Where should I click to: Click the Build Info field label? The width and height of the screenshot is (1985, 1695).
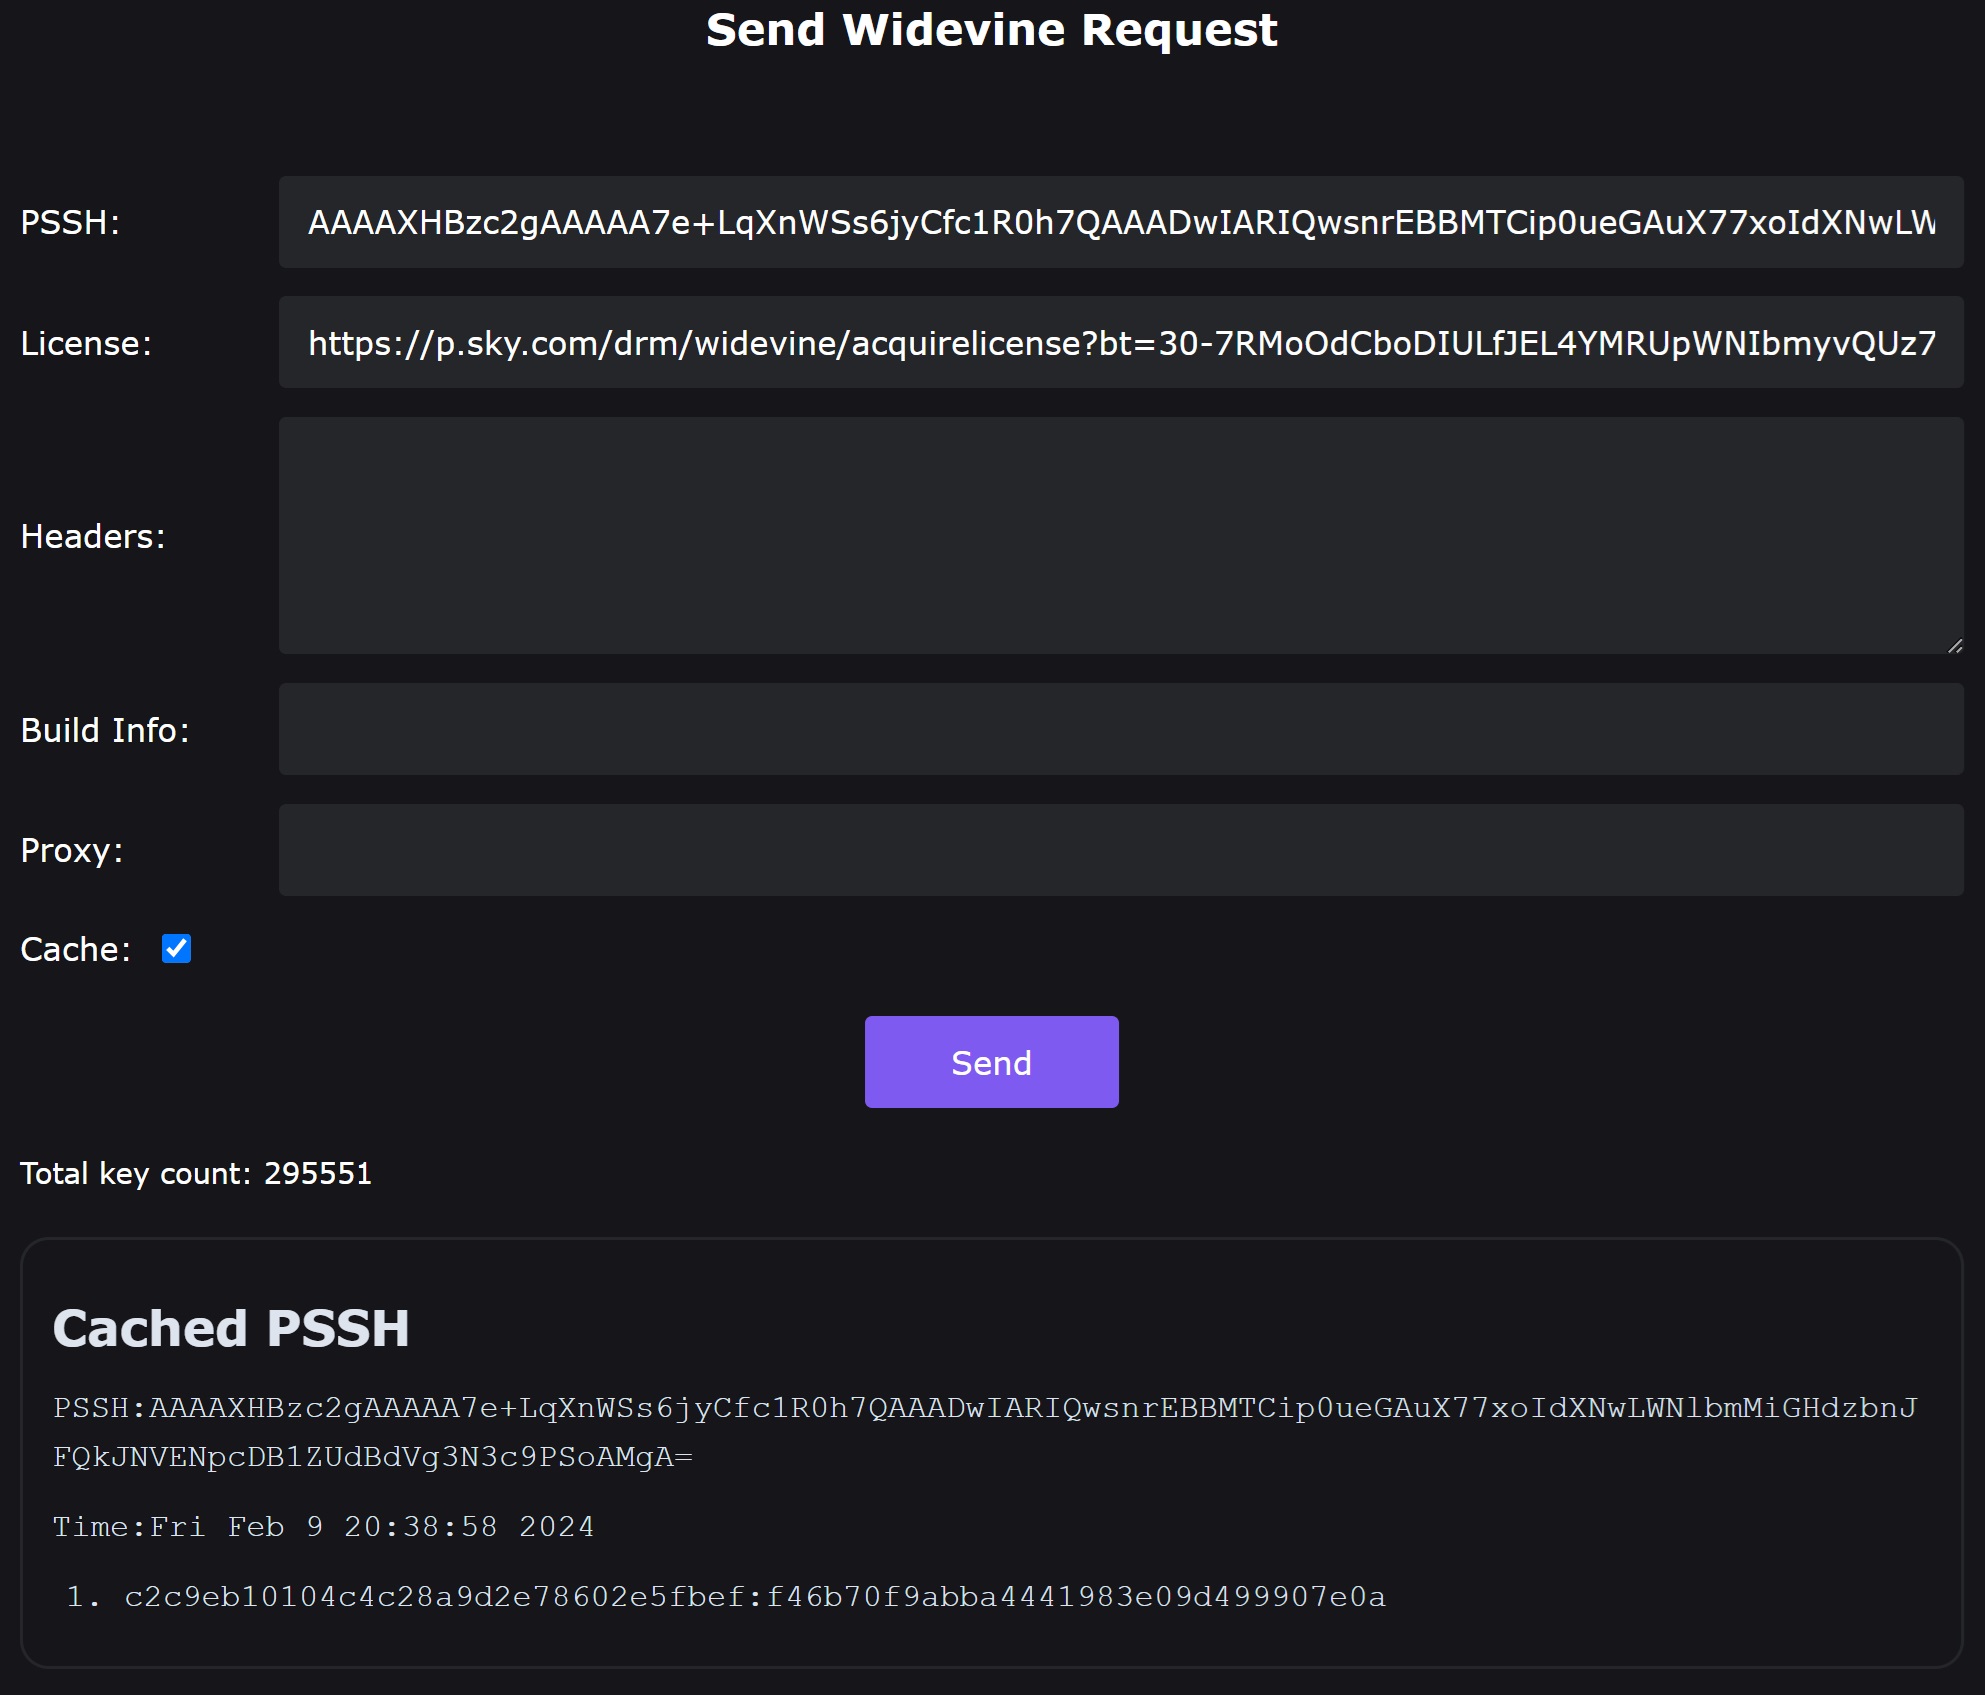coord(105,731)
